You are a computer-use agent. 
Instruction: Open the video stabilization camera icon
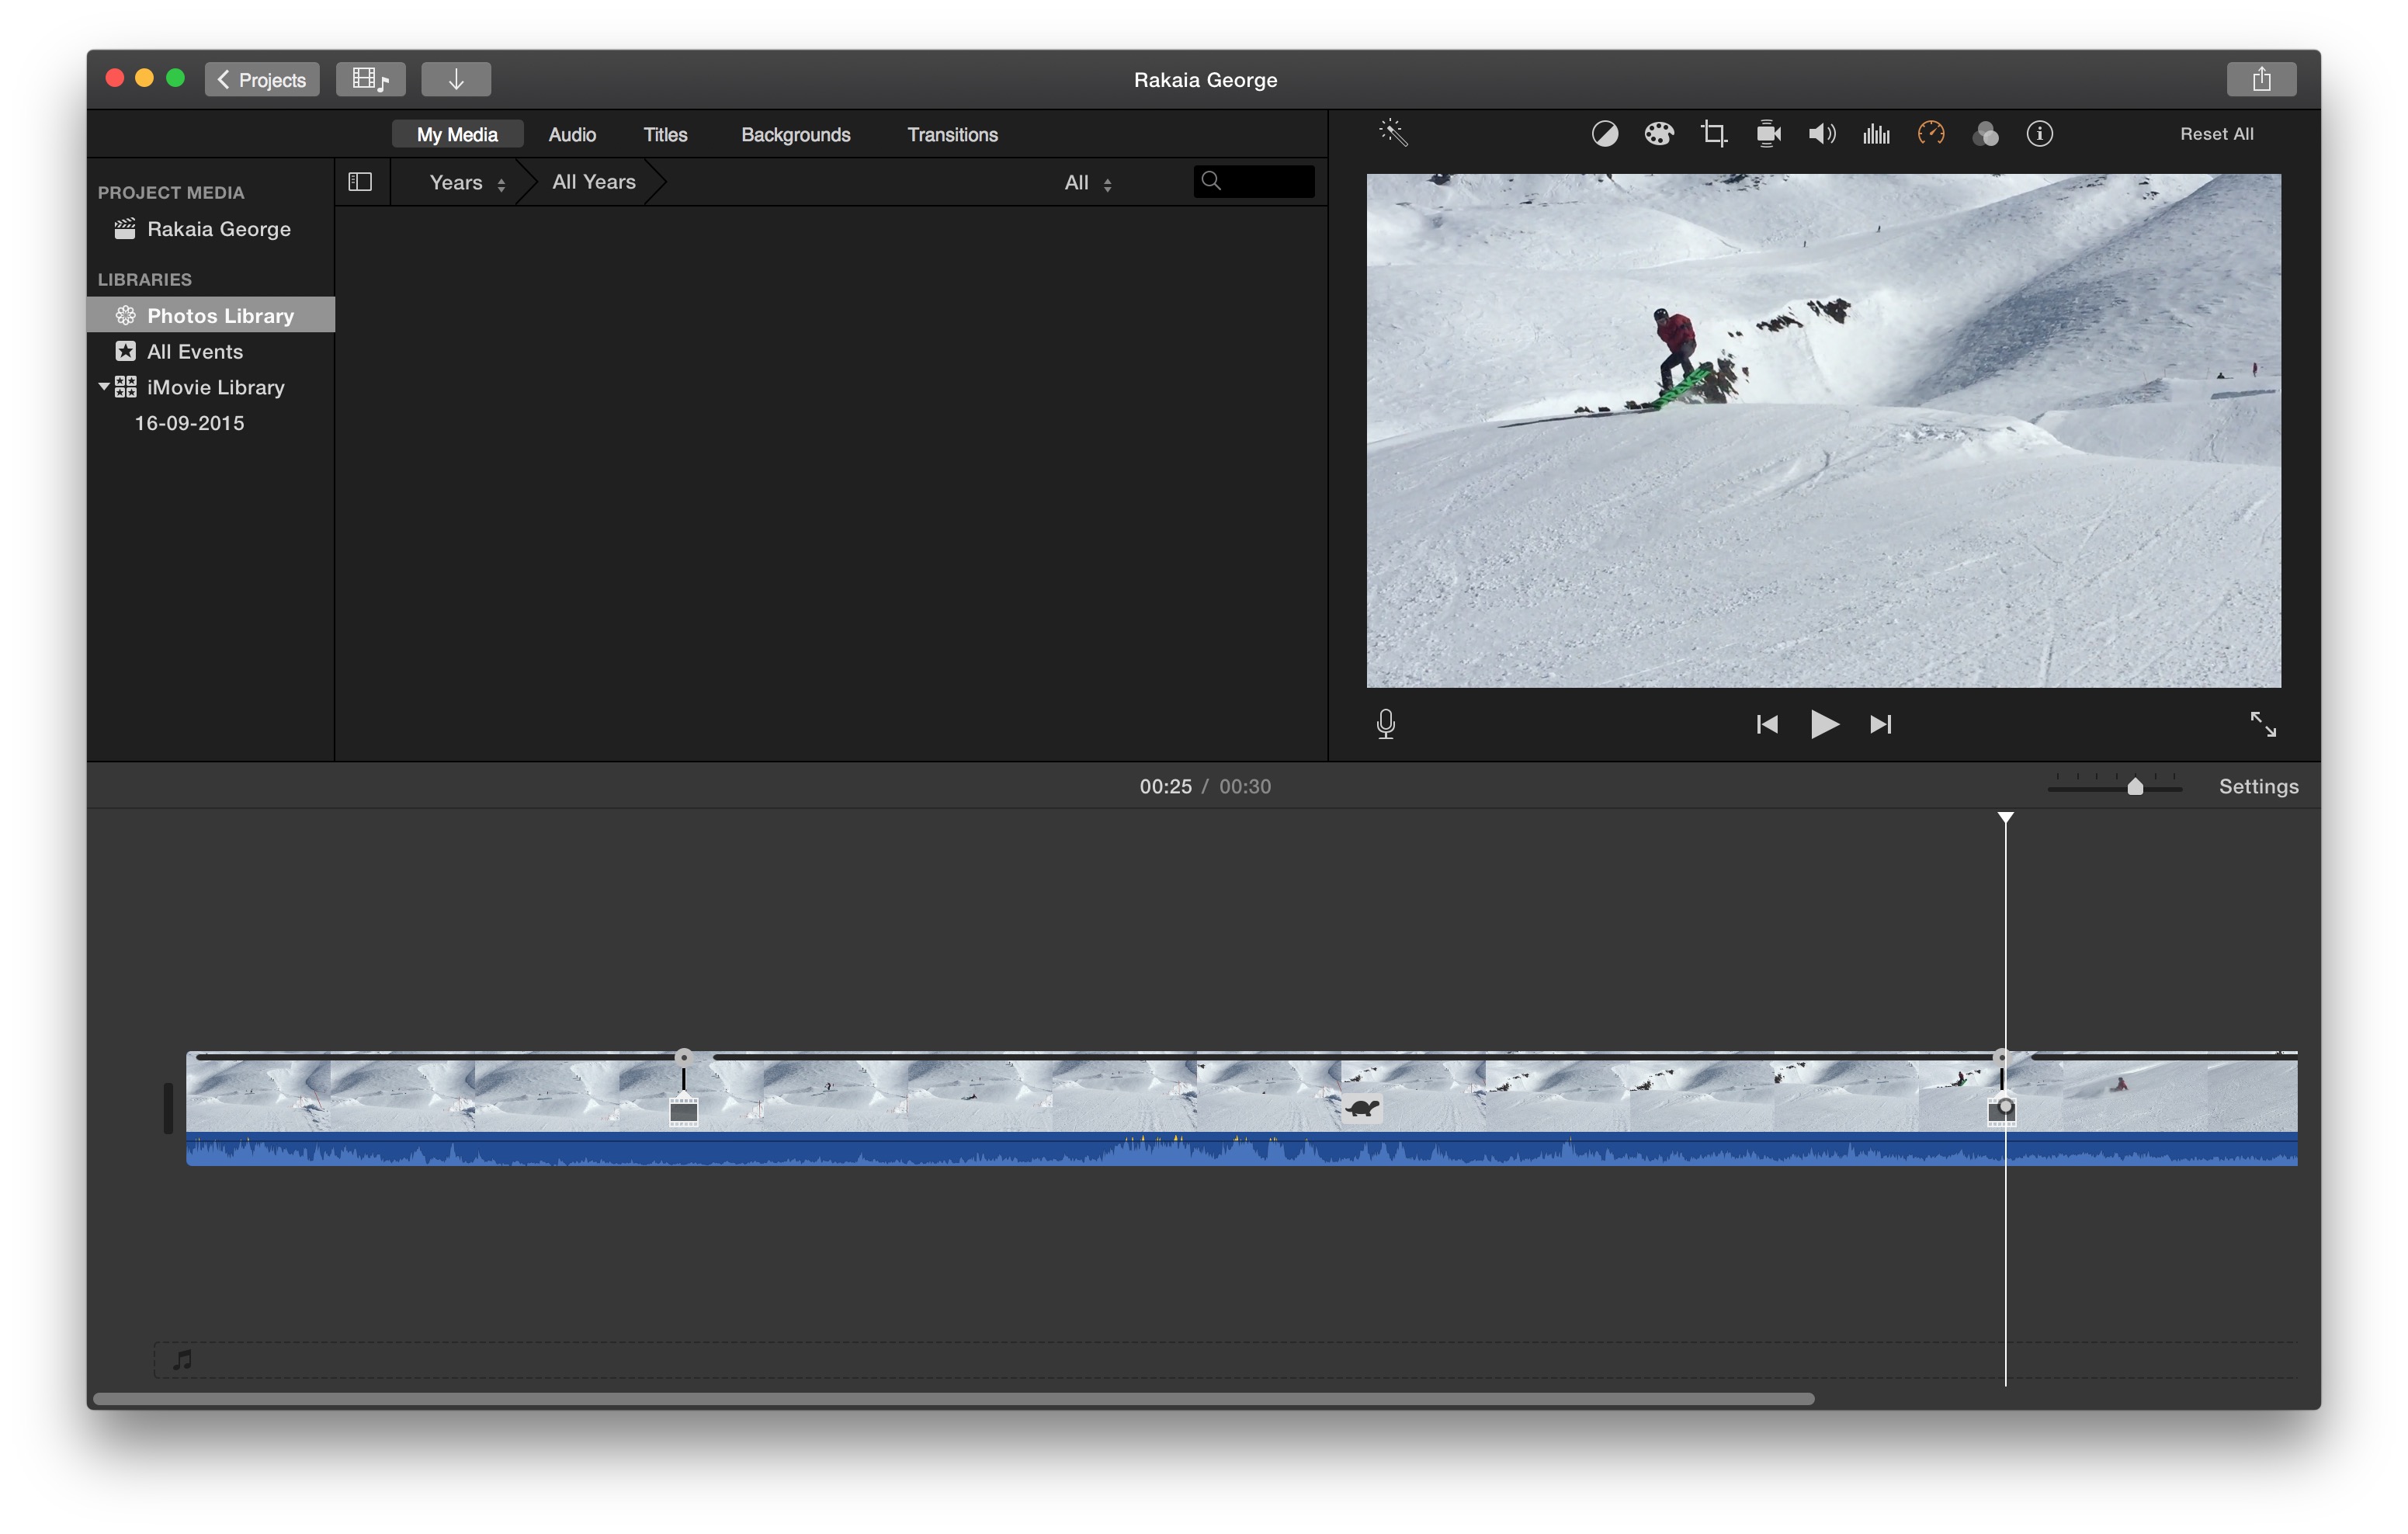(x=1768, y=134)
